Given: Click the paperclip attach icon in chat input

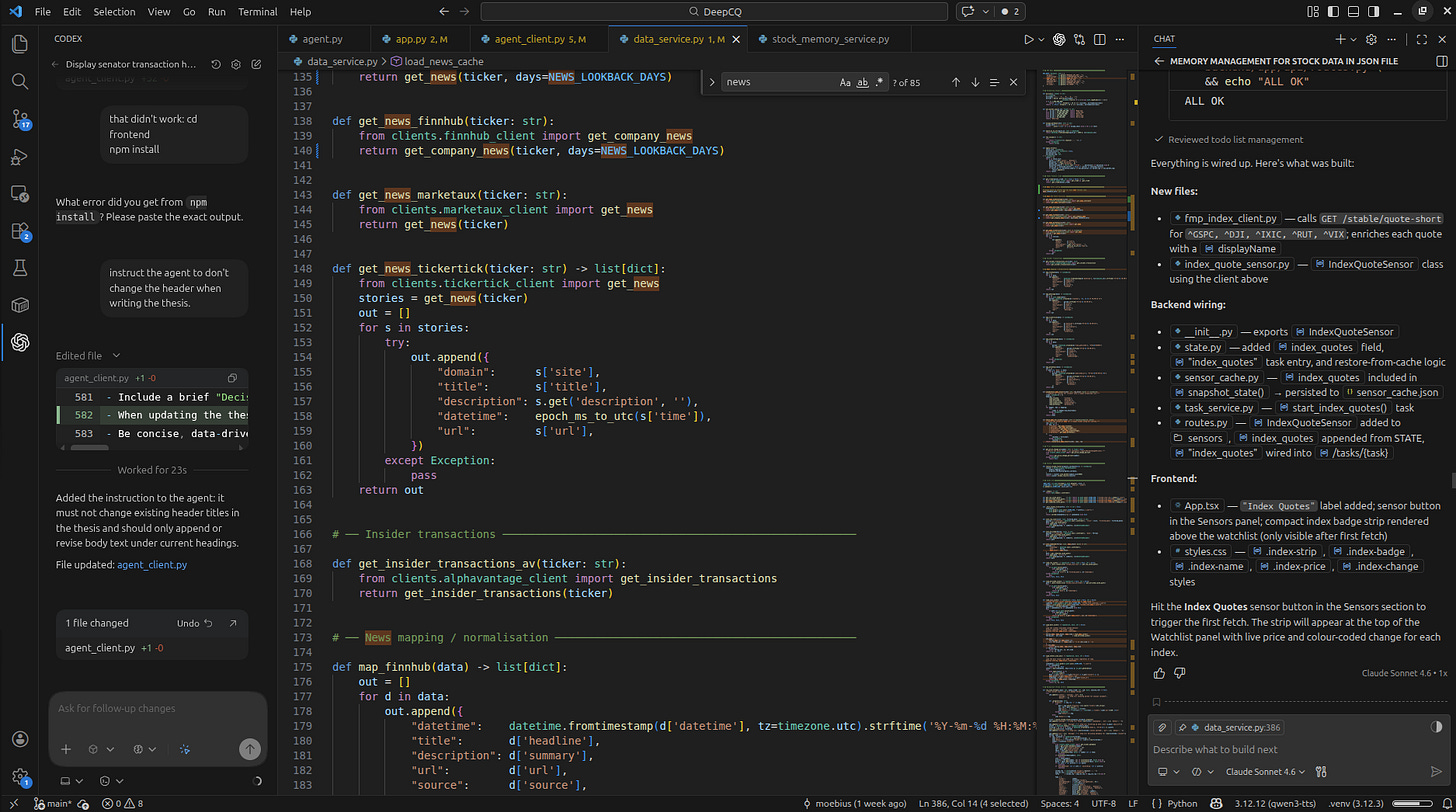Looking at the screenshot, I should [x=1162, y=728].
